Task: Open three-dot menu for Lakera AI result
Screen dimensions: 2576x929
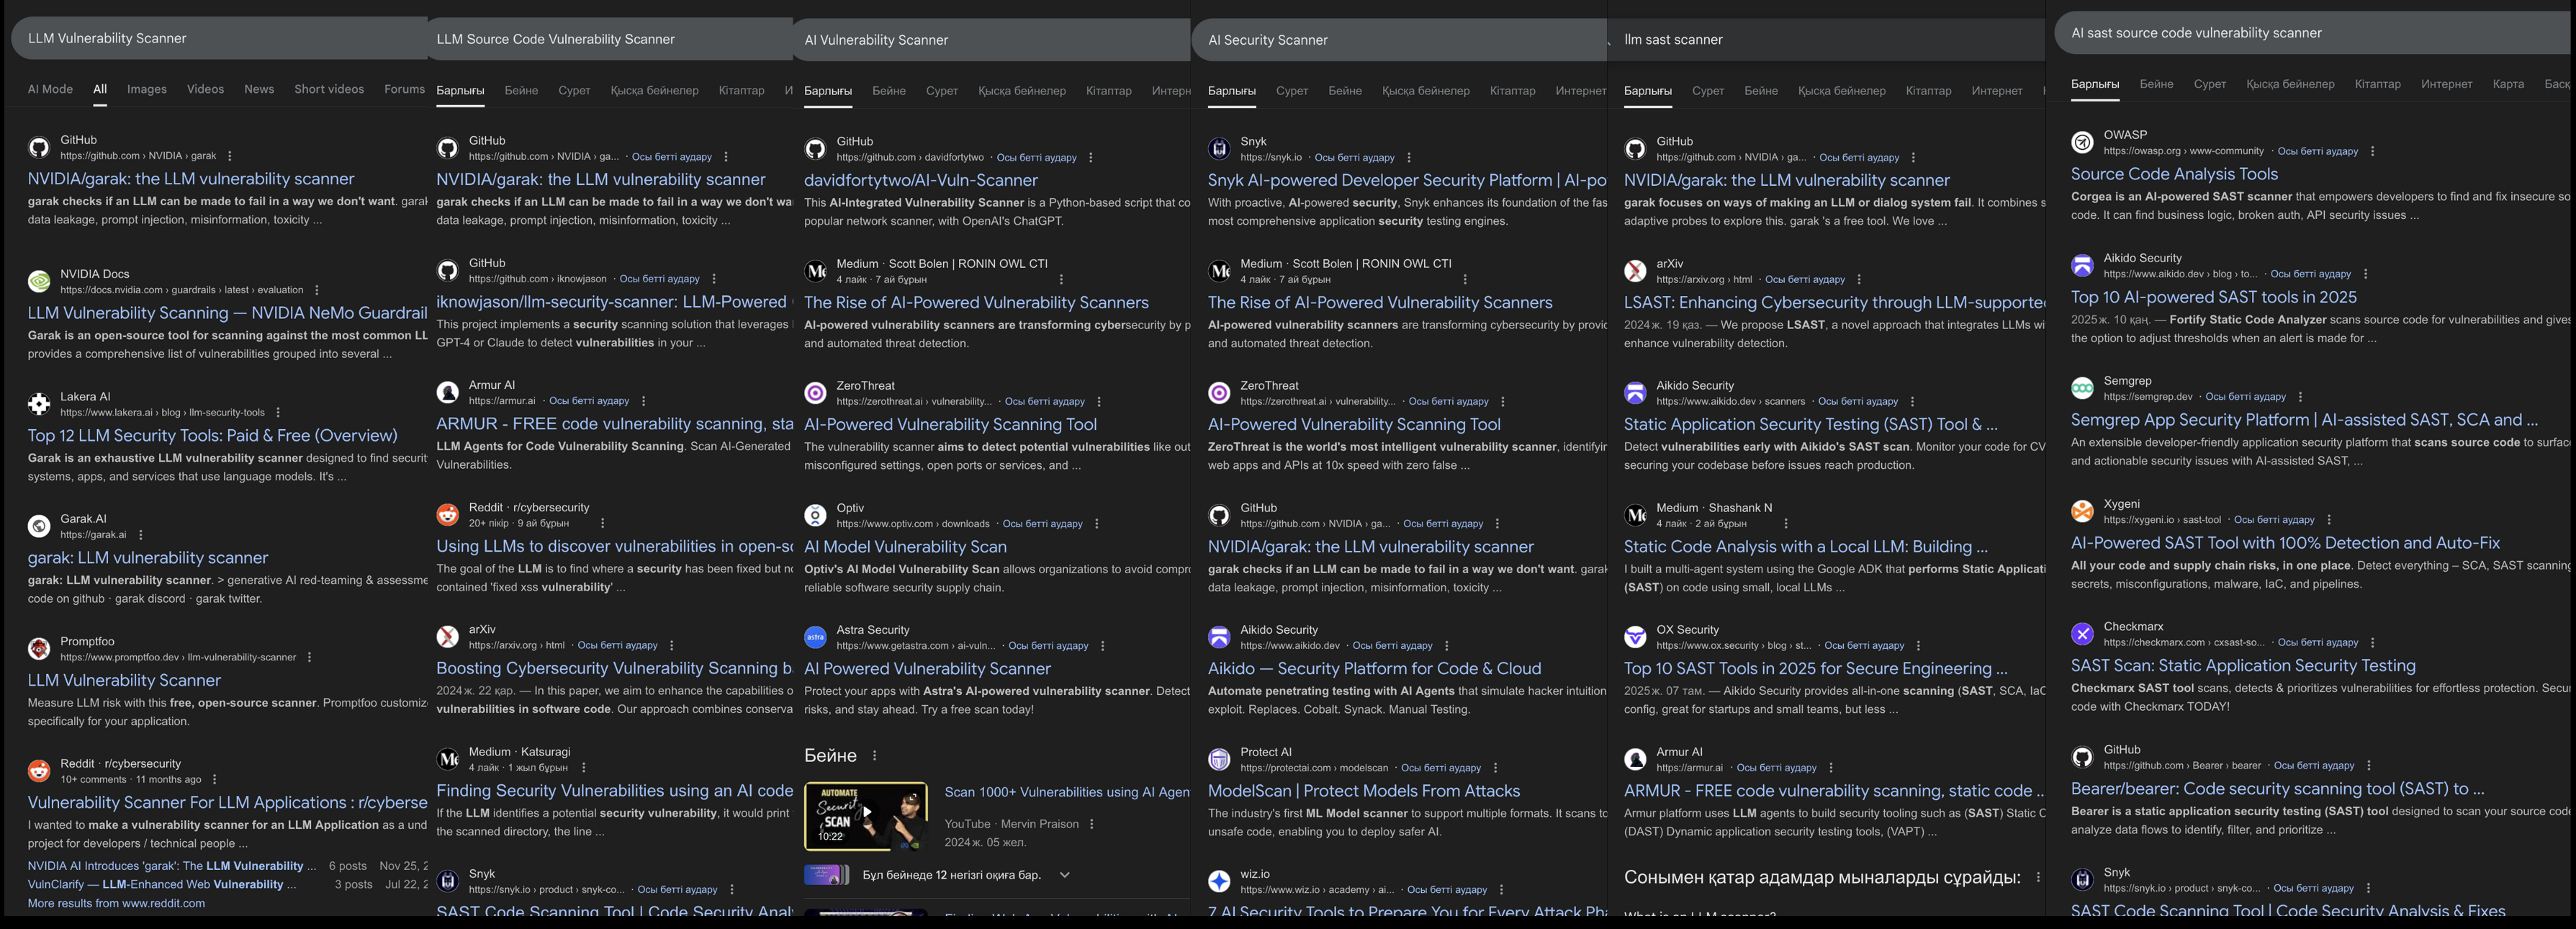Action: [x=278, y=412]
